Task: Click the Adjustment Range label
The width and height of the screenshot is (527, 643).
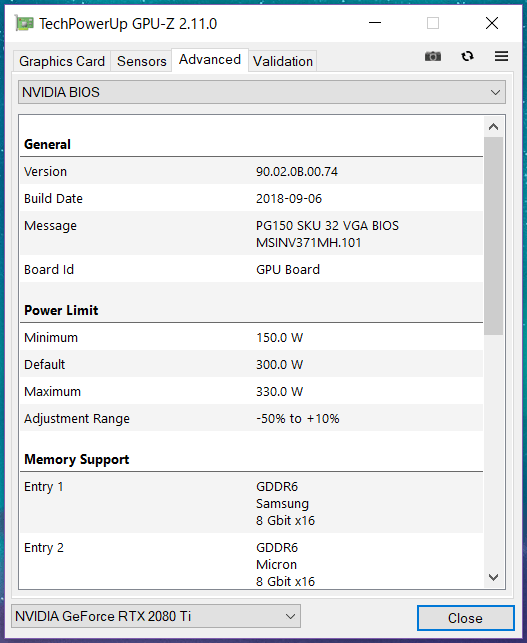Action: tap(77, 419)
